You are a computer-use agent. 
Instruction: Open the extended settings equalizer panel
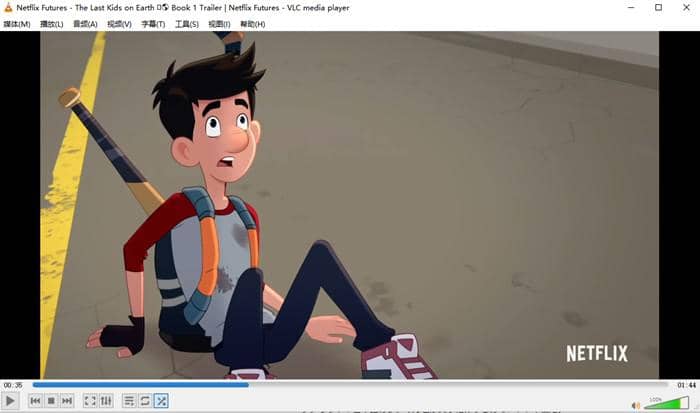106,401
